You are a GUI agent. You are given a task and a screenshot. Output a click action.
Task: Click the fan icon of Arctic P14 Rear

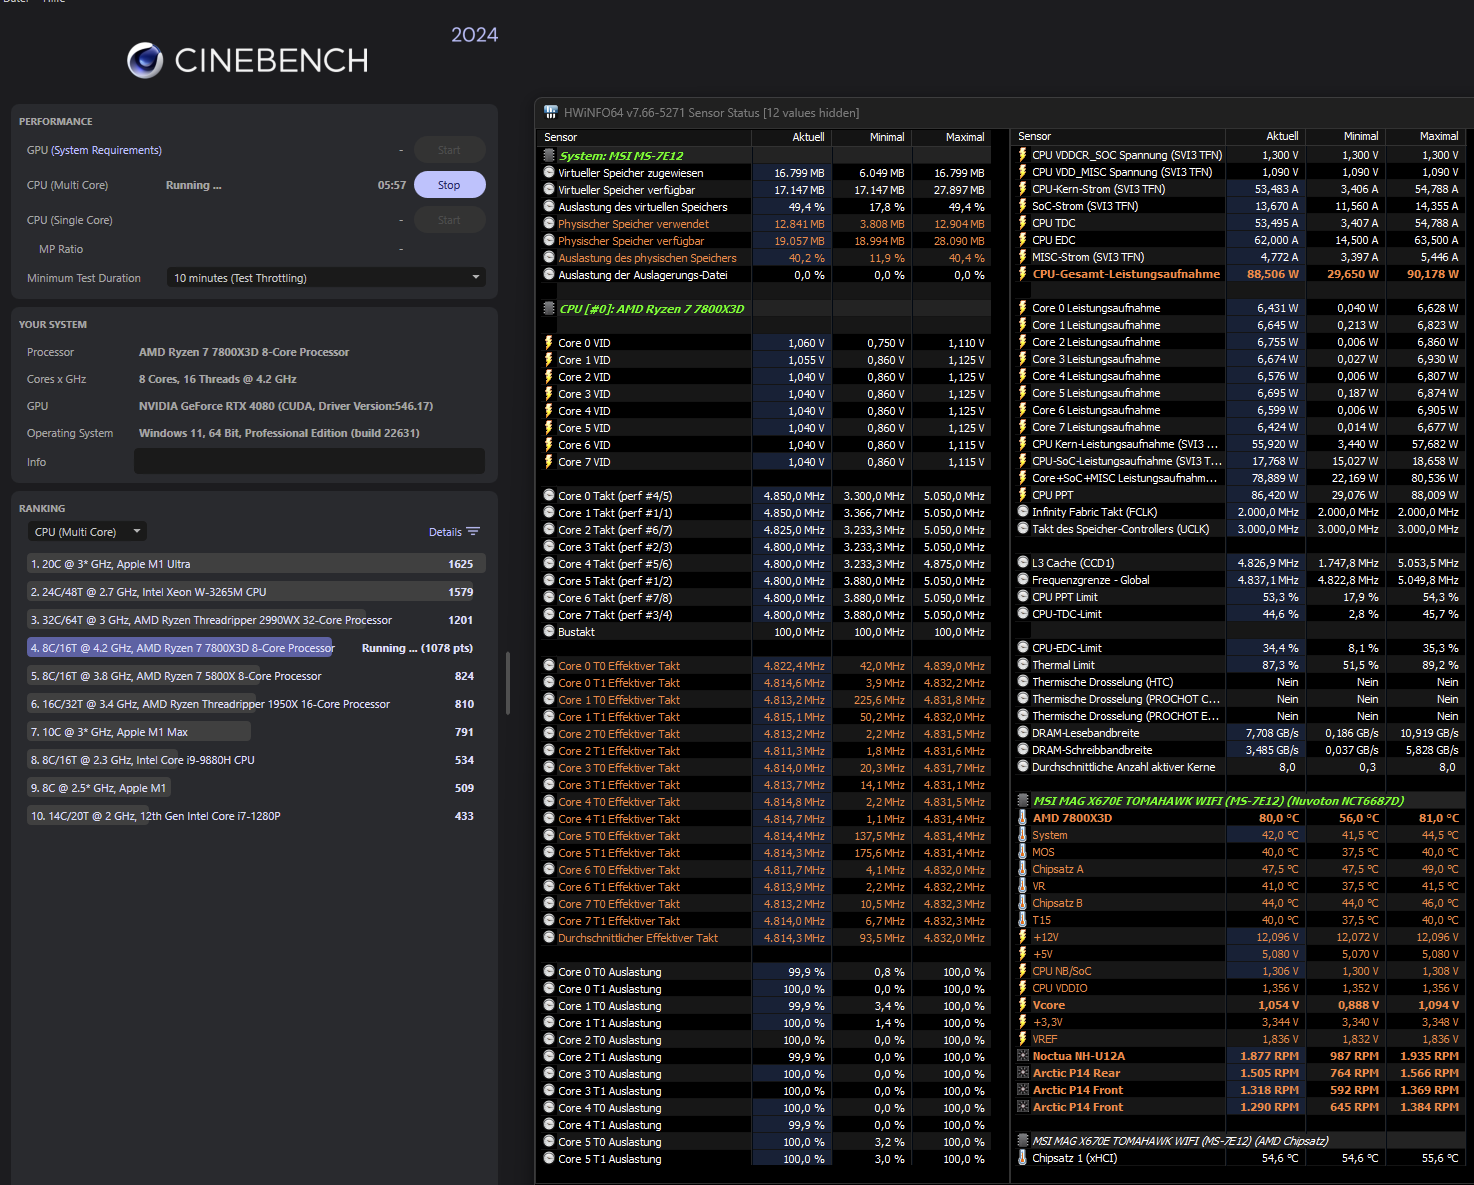click(1023, 1073)
